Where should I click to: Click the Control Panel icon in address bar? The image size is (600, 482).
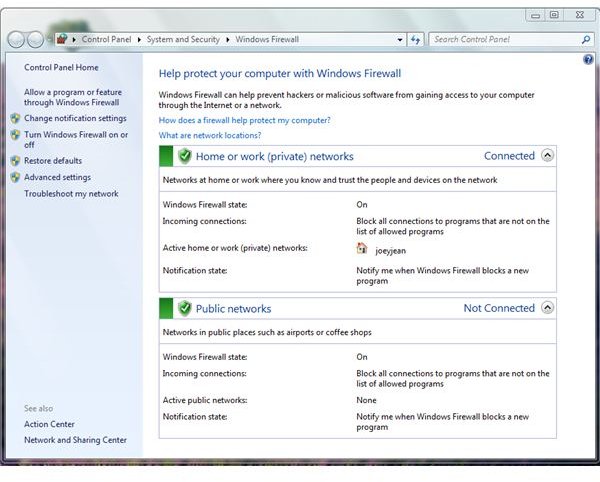click(x=62, y=39)
